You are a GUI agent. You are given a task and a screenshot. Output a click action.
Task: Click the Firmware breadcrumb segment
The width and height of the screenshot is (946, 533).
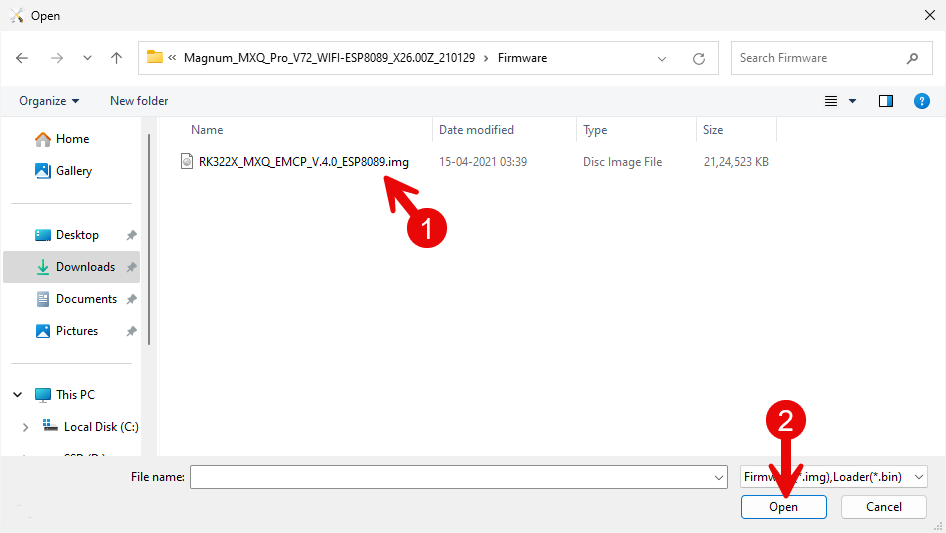coord(522,58)
